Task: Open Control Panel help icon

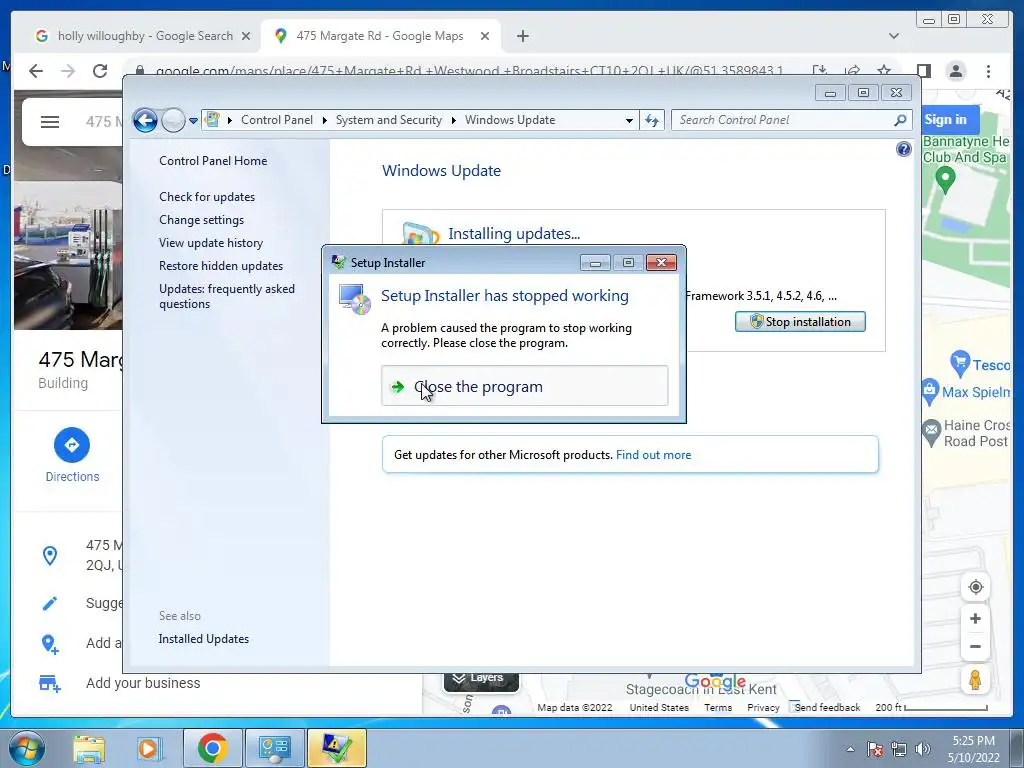Action: pyautogui.click(x=903, y=150)
